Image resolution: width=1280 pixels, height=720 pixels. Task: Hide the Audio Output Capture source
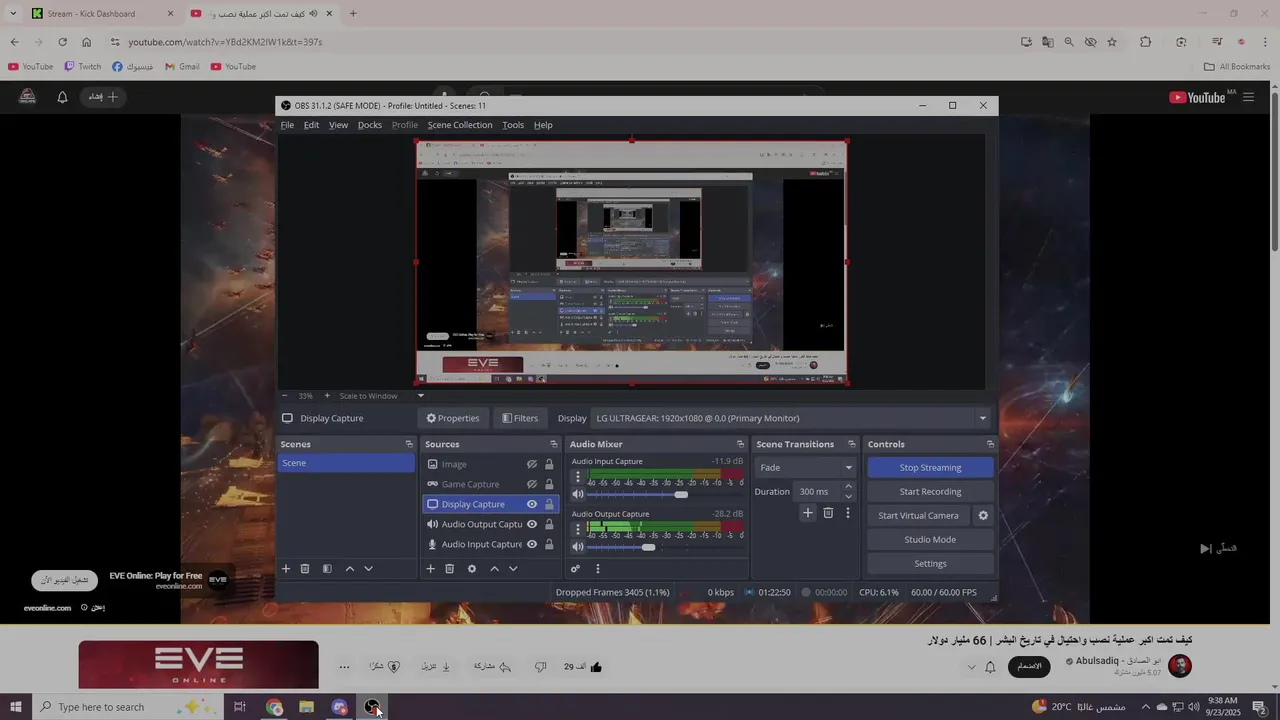[532, 524]
